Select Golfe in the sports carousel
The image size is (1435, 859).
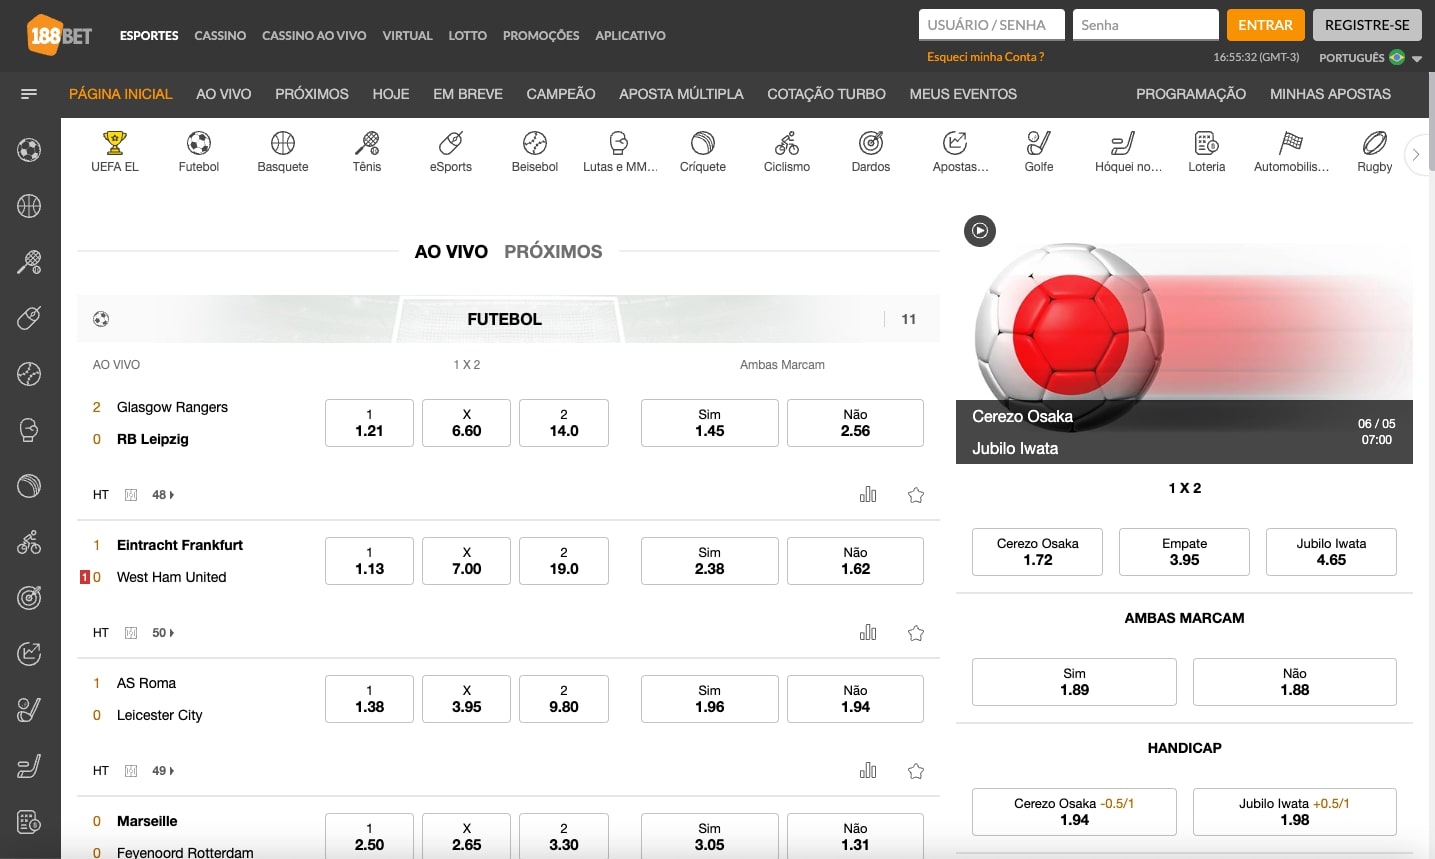coord(1039,152)
